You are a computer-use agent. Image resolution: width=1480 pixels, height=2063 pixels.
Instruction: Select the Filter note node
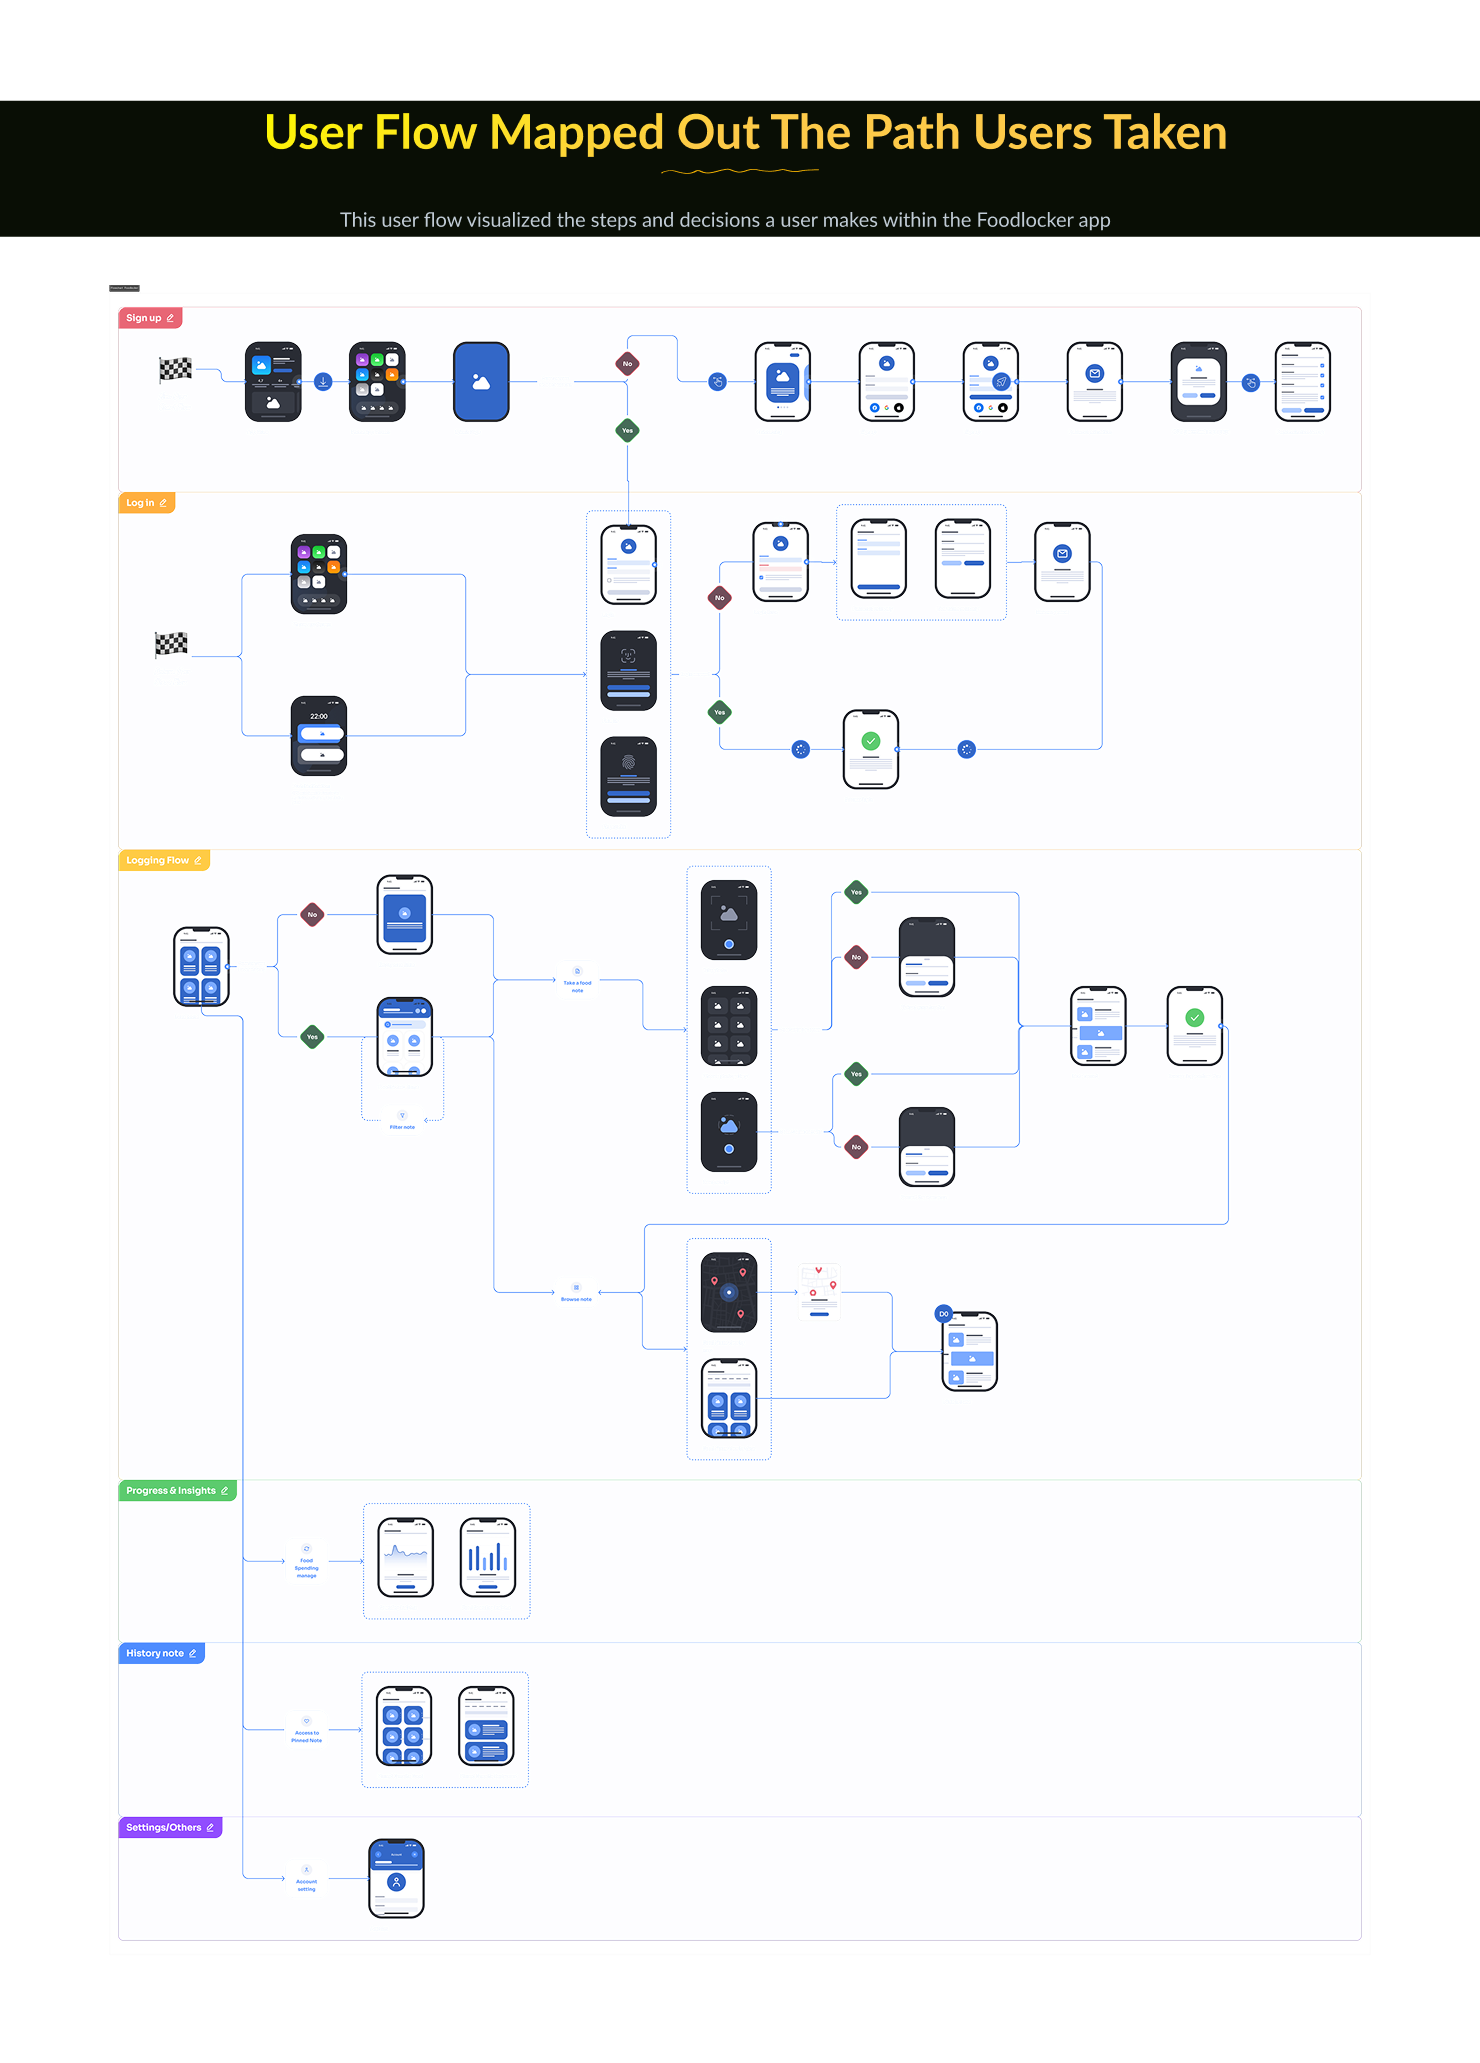(x=402, y=1120)
